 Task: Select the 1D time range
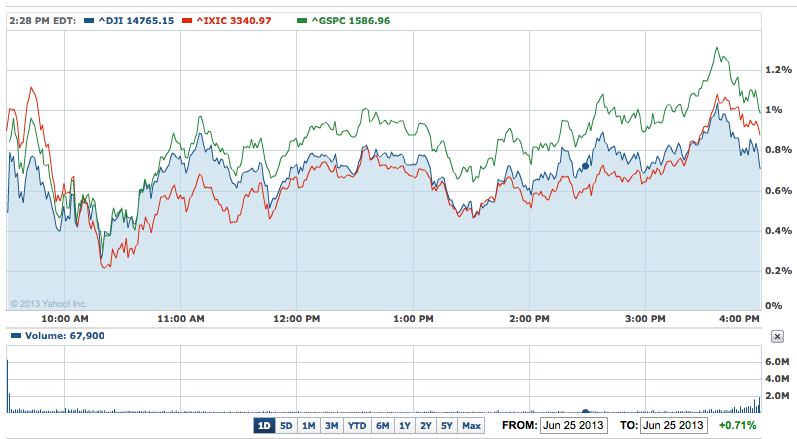[264, 426]
